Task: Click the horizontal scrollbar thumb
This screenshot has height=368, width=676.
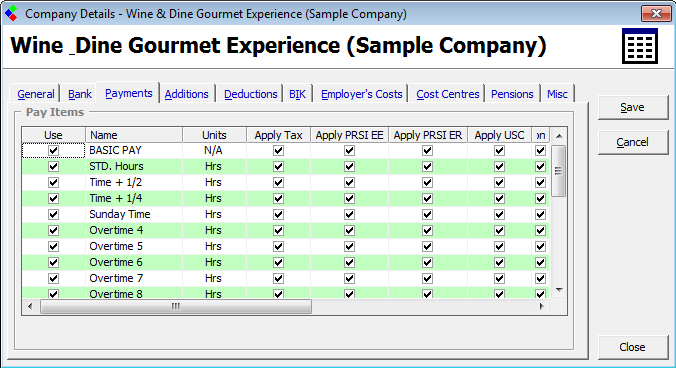Action: pyautogui.click(x=176, y=306)
